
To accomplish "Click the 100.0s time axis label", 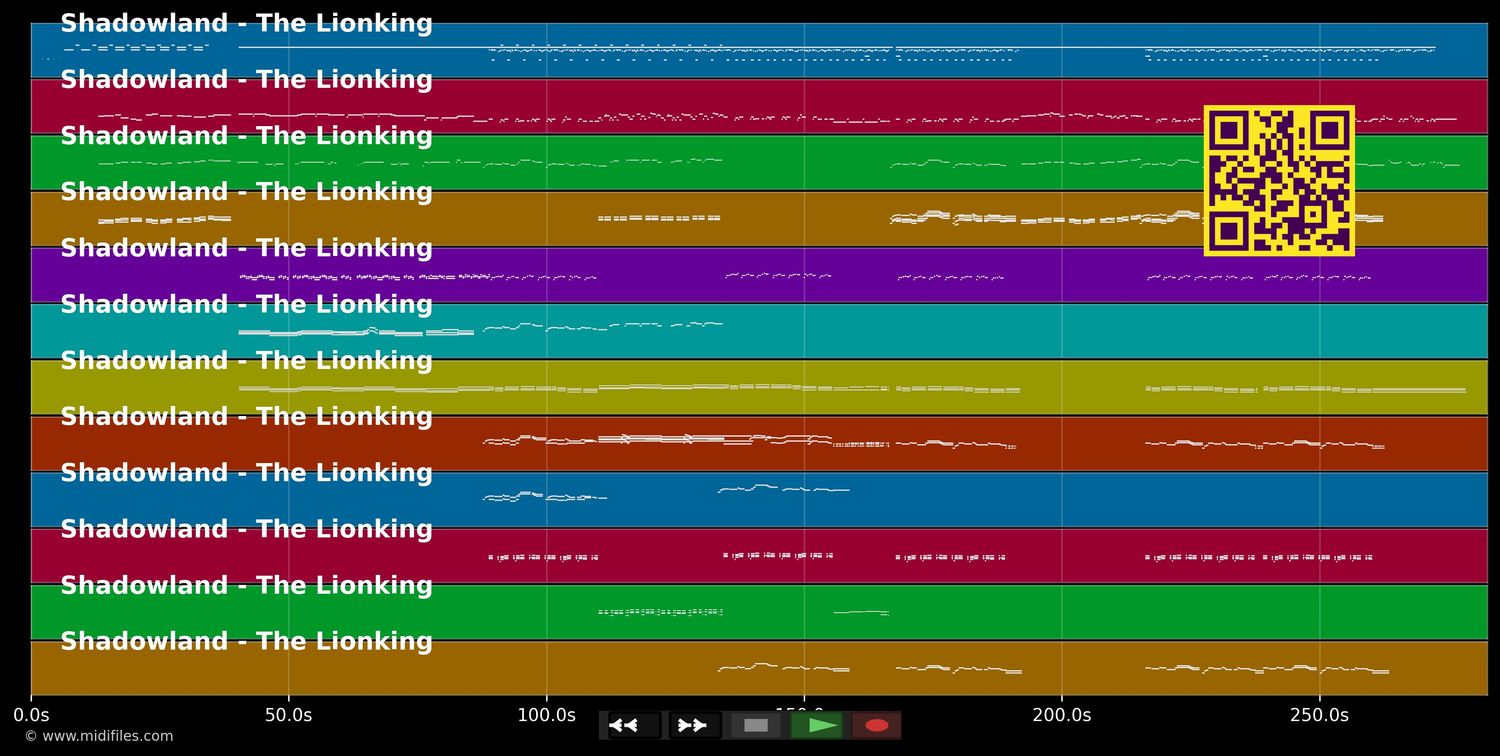I will click(x=546, y=715).
